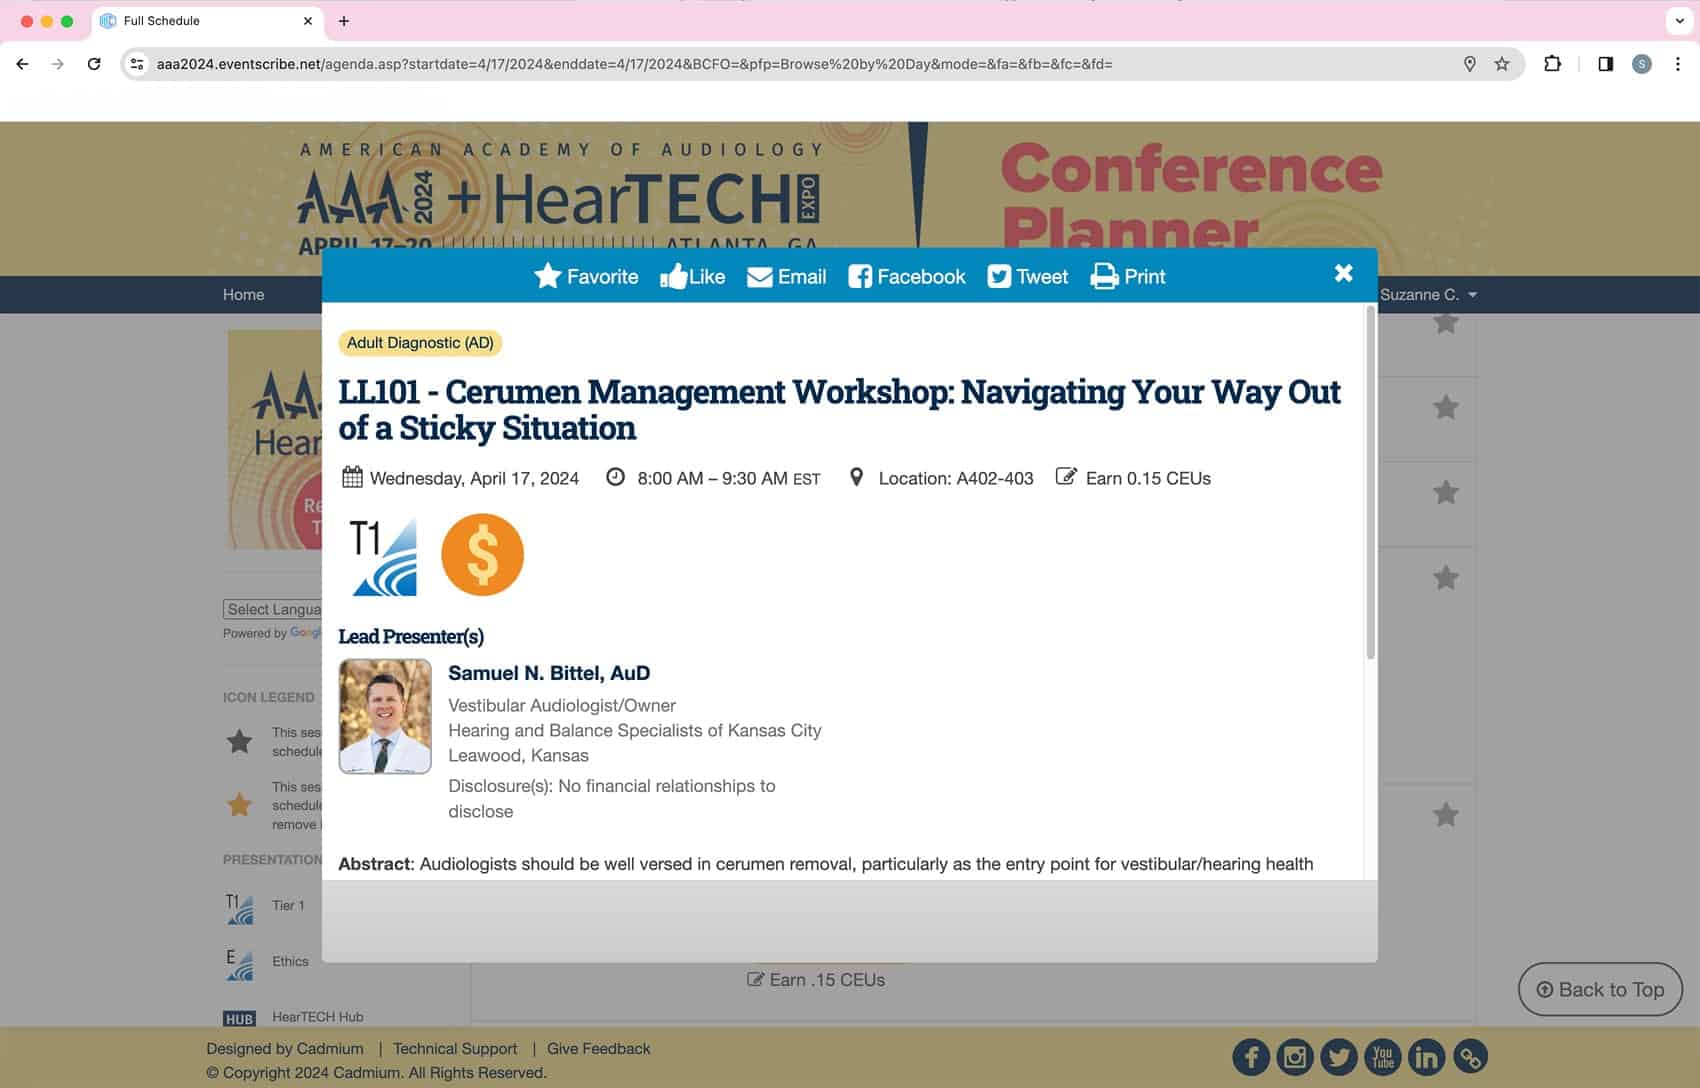Click the gray star icon in Icon Legend

click(x=239, y=741)
